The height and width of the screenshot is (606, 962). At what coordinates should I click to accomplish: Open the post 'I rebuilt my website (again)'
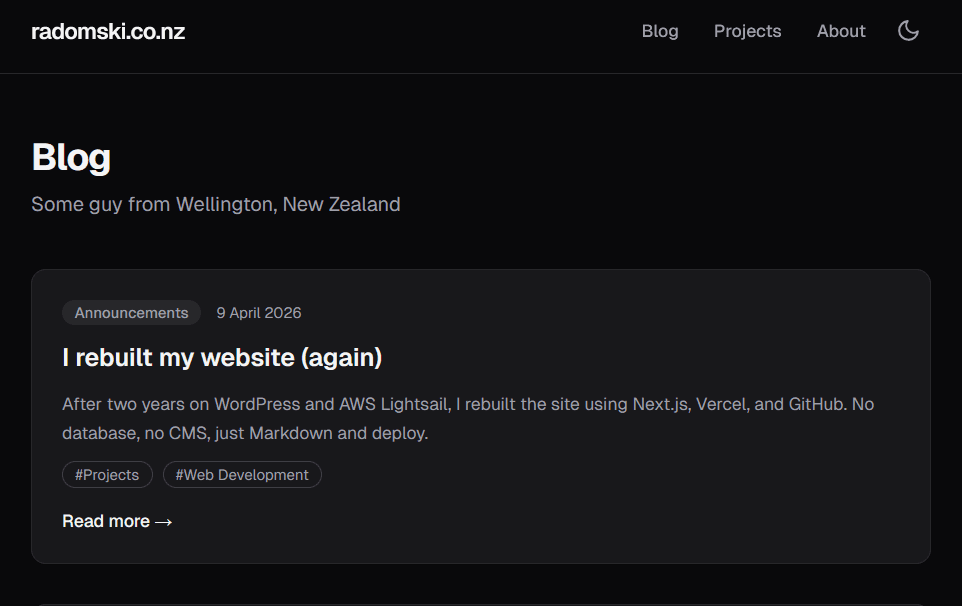224,357
